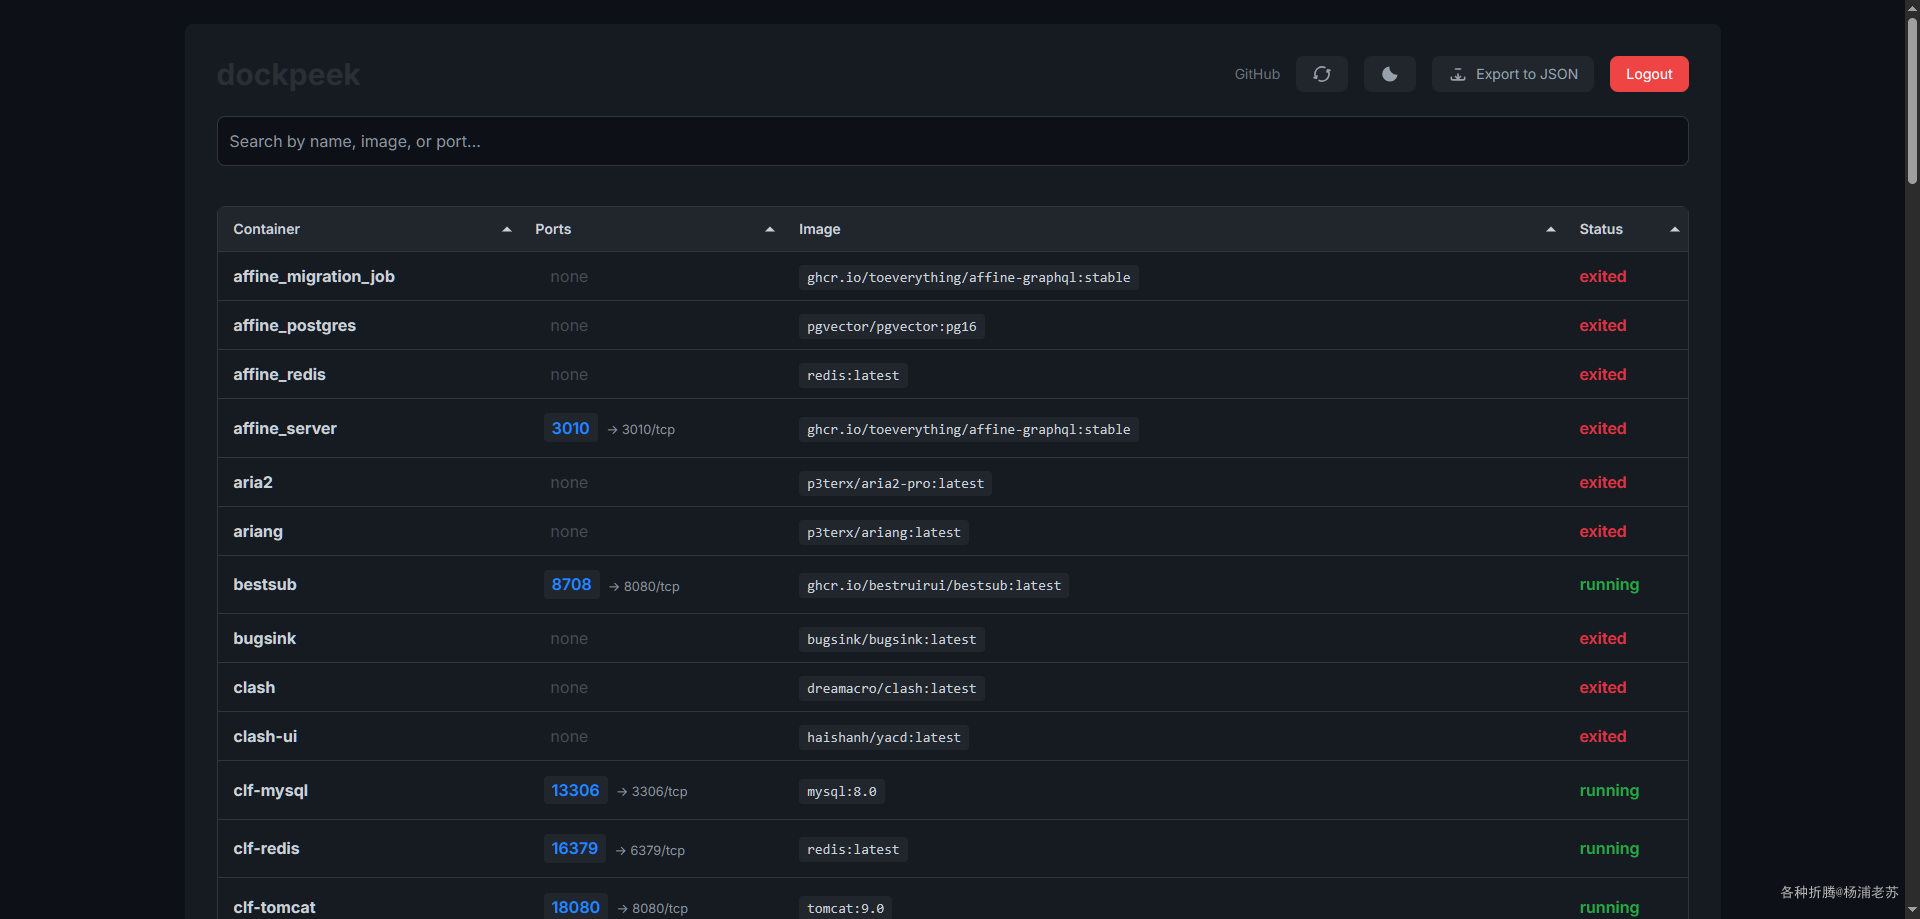The width and height of the screenshot is (1920, 919).
Task: Click mysql:8.0 image tag
Action: pos(841,791)
